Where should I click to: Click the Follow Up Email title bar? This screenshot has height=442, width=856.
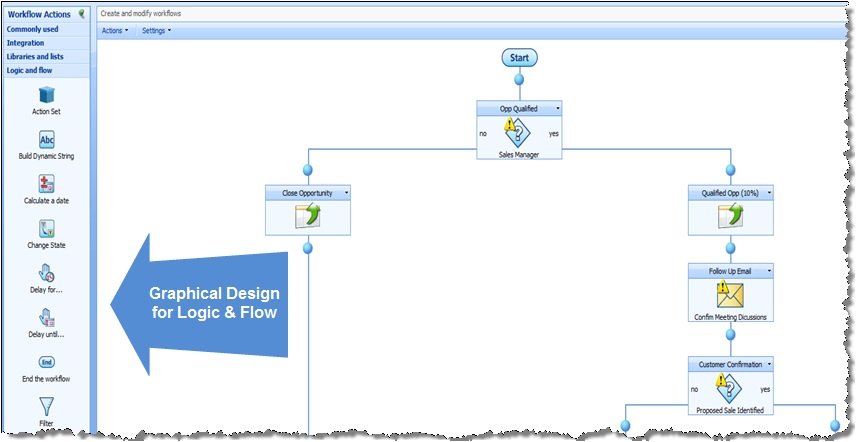(730, 271)
